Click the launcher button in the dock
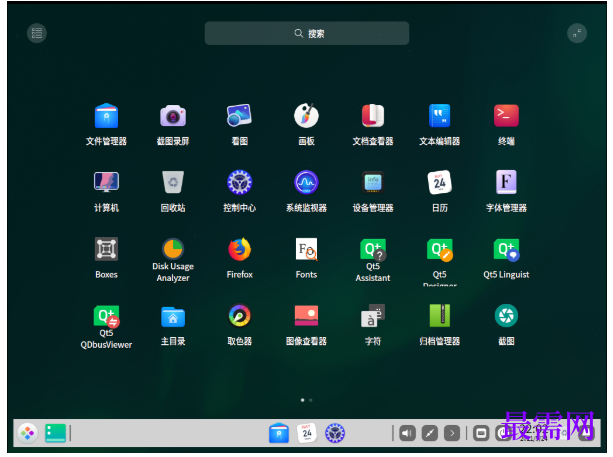 [x=27, y=433]
